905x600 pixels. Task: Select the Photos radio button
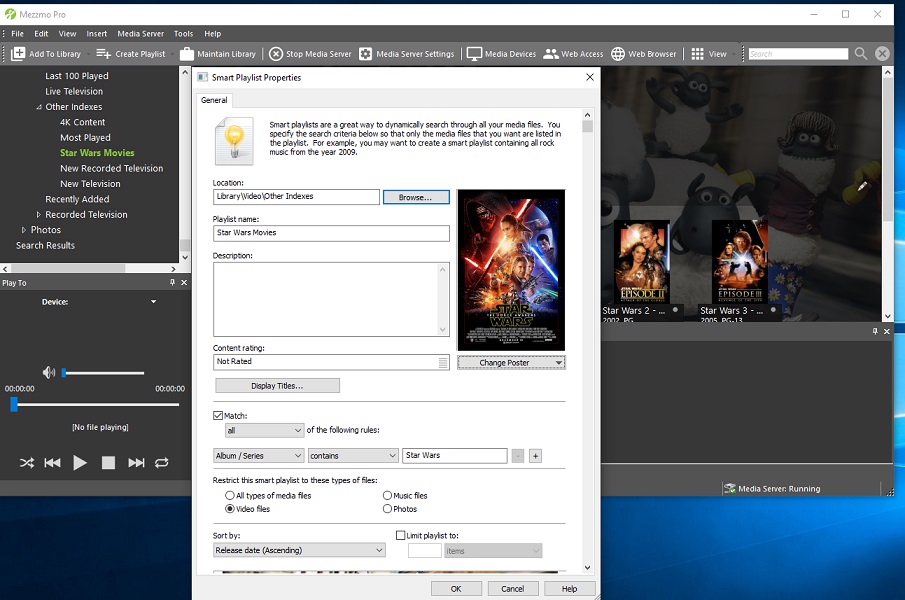coord(387,509)
